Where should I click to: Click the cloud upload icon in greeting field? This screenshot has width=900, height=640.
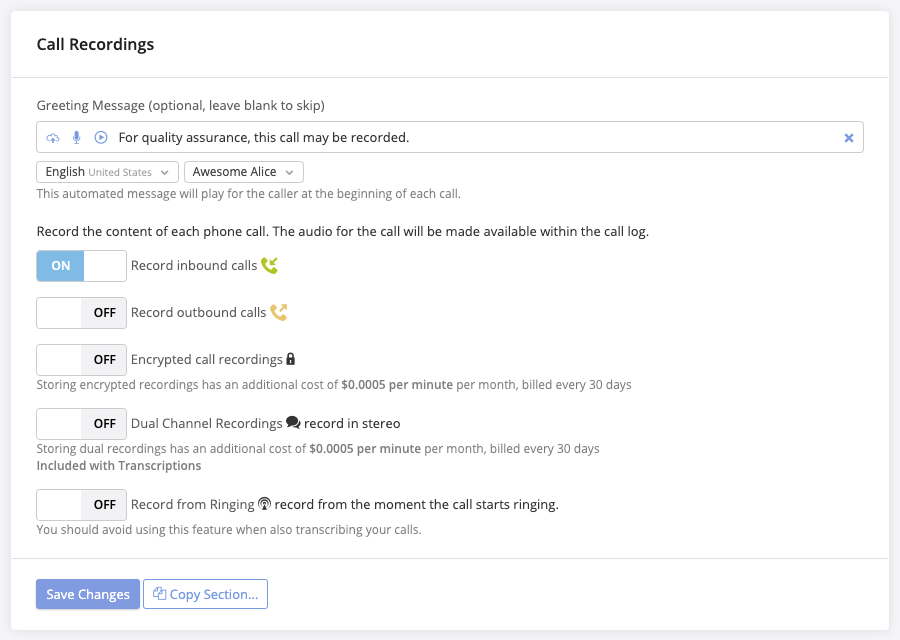(53, 138)
